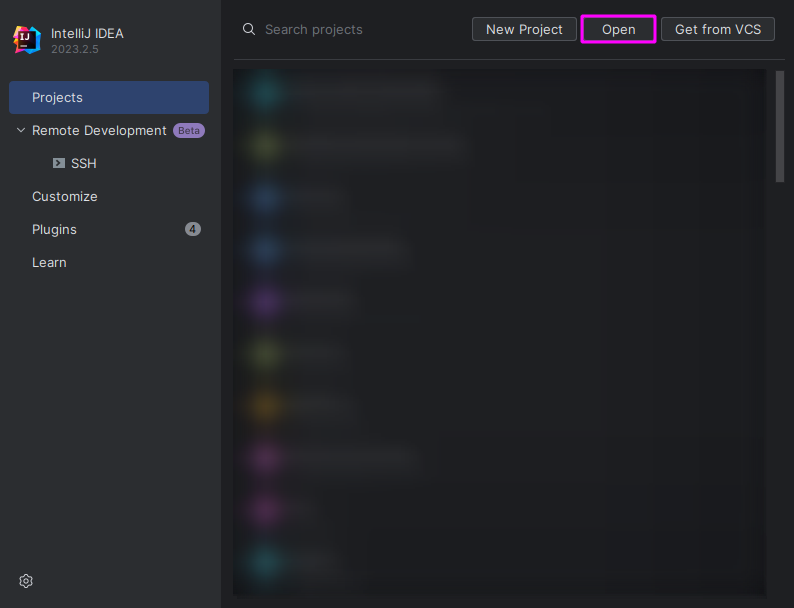Image resolution: width=794 pixels, height=608 pixels.
Task: Select the Remote Development label
Action: [x=99, y=130]
